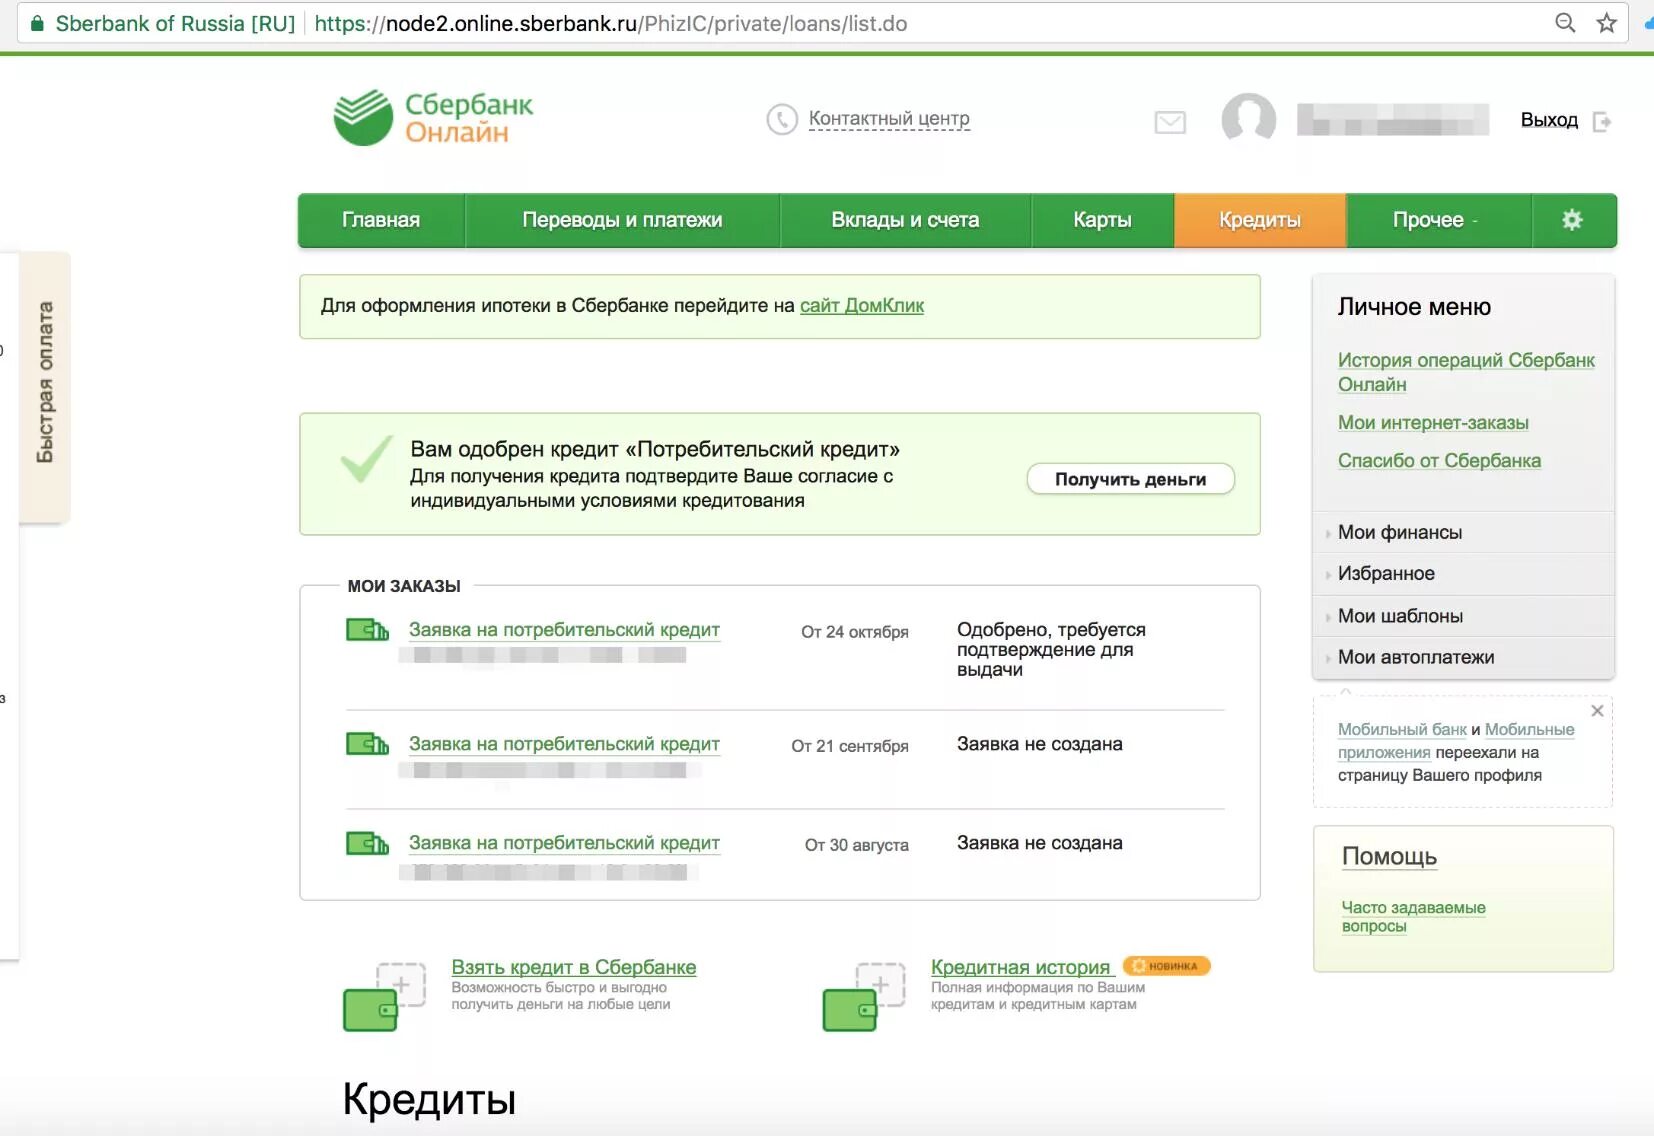The width and height of the screenshot is (1654, 1136).
Task: Click wallet icon next to Кредитная история
Action: coord(864,996)
